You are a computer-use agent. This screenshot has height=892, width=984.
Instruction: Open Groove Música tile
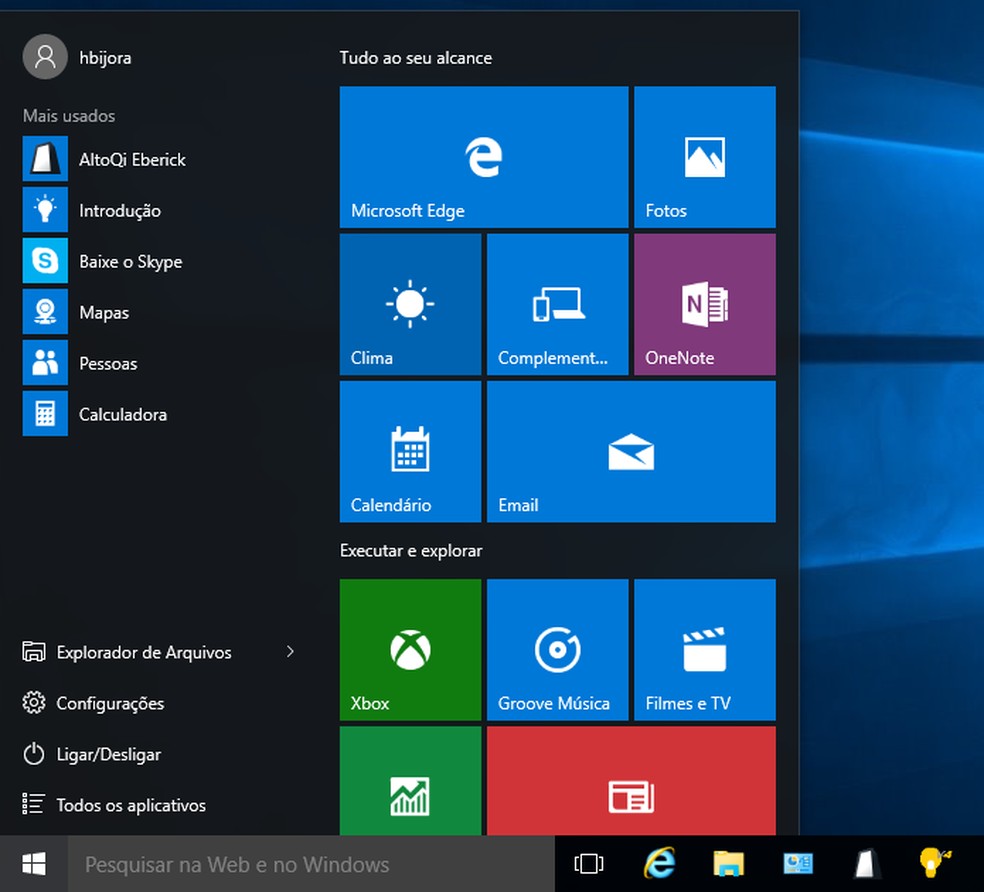coord(557,649)
